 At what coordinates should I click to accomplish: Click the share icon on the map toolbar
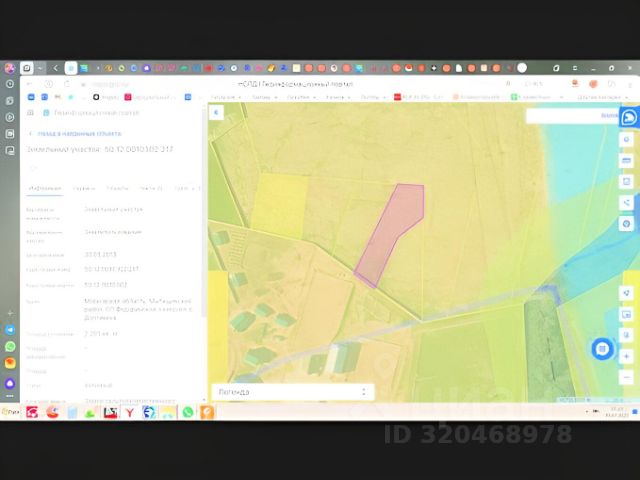(x=627, y=202)
